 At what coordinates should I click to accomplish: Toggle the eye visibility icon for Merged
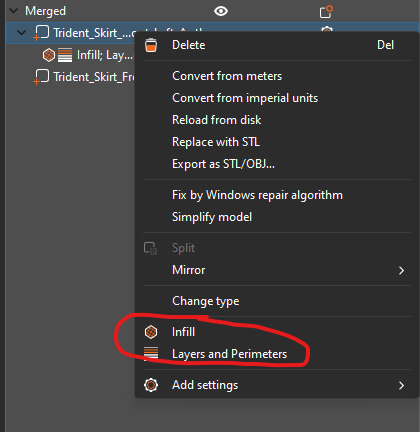221,11
